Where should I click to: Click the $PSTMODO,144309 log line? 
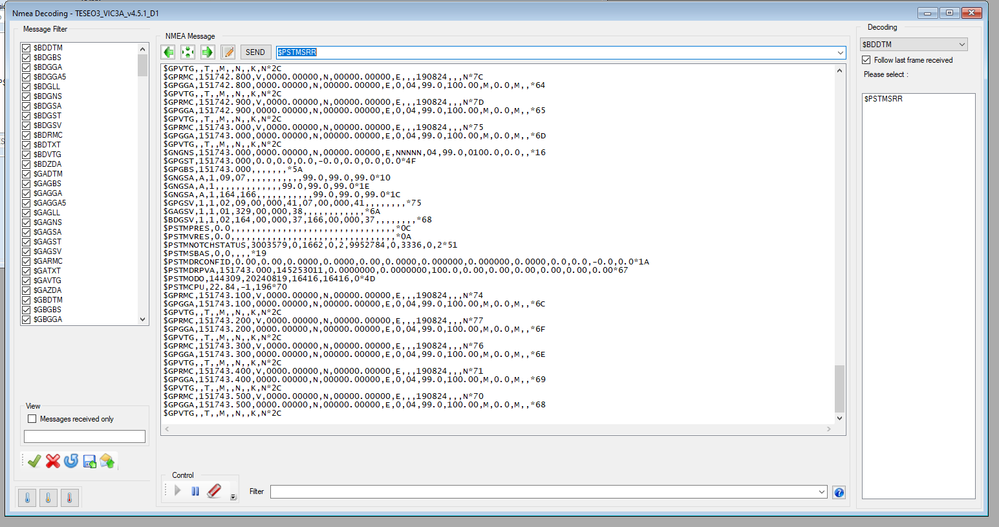269,278
